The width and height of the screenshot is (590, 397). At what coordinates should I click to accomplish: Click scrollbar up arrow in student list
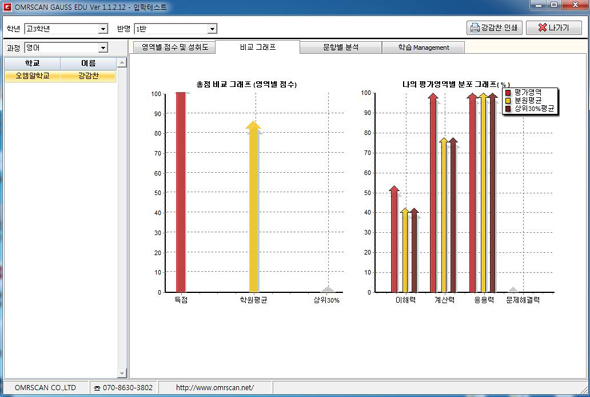coord(122,62)
